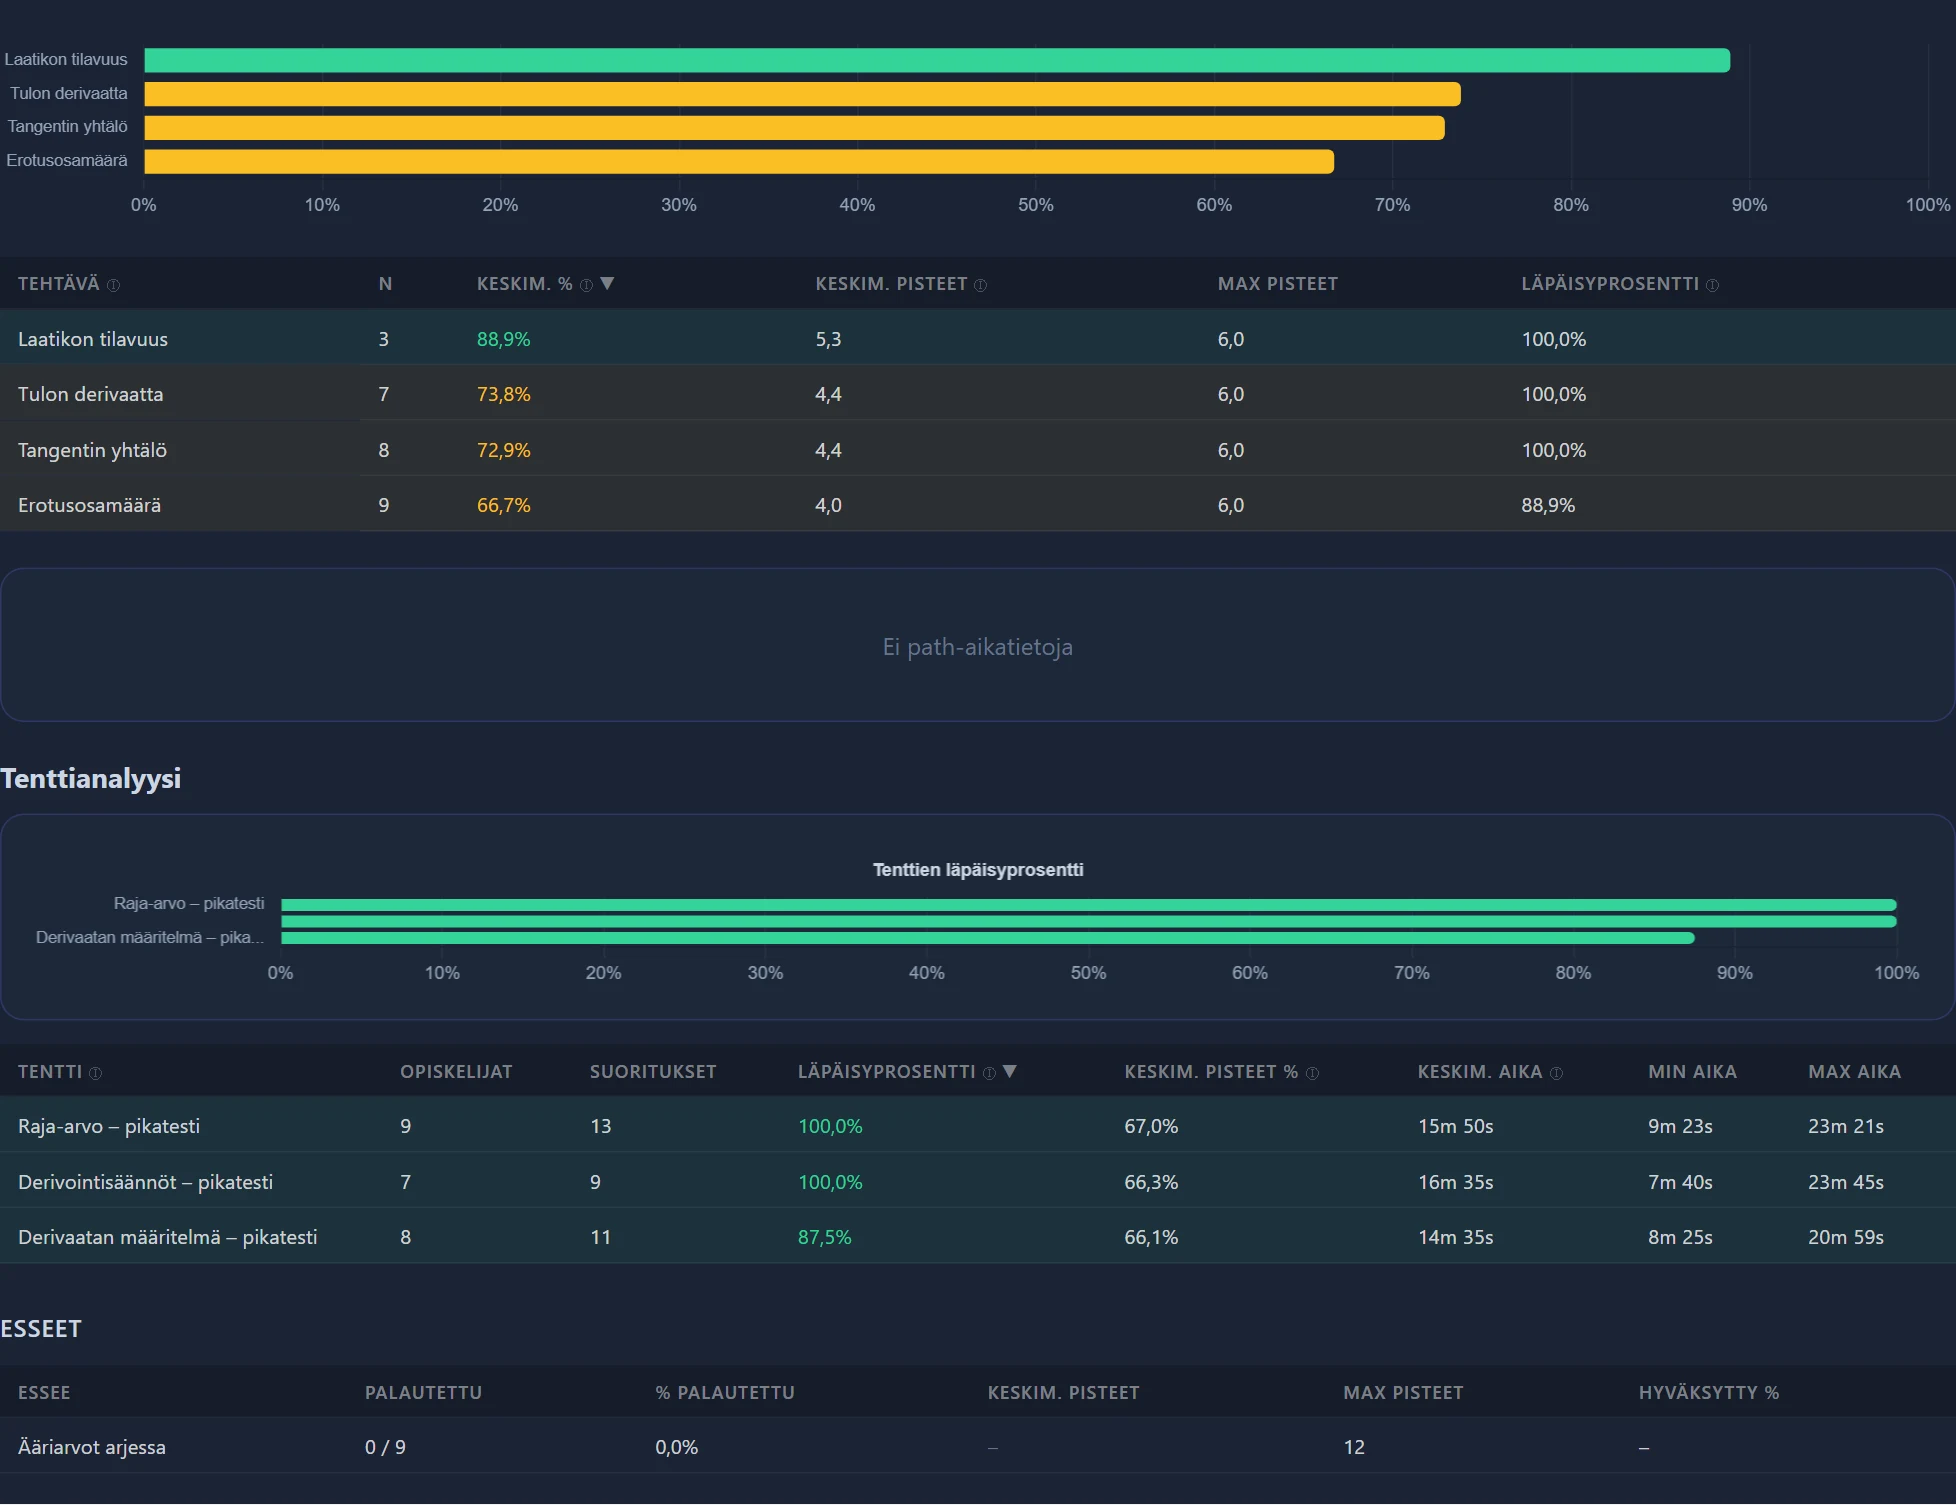Open the Derivaatan määritelmä – pikatesti exam row
Image resolution: width=1956 pixels, height=1505 pixels.
click(978, 1237)
